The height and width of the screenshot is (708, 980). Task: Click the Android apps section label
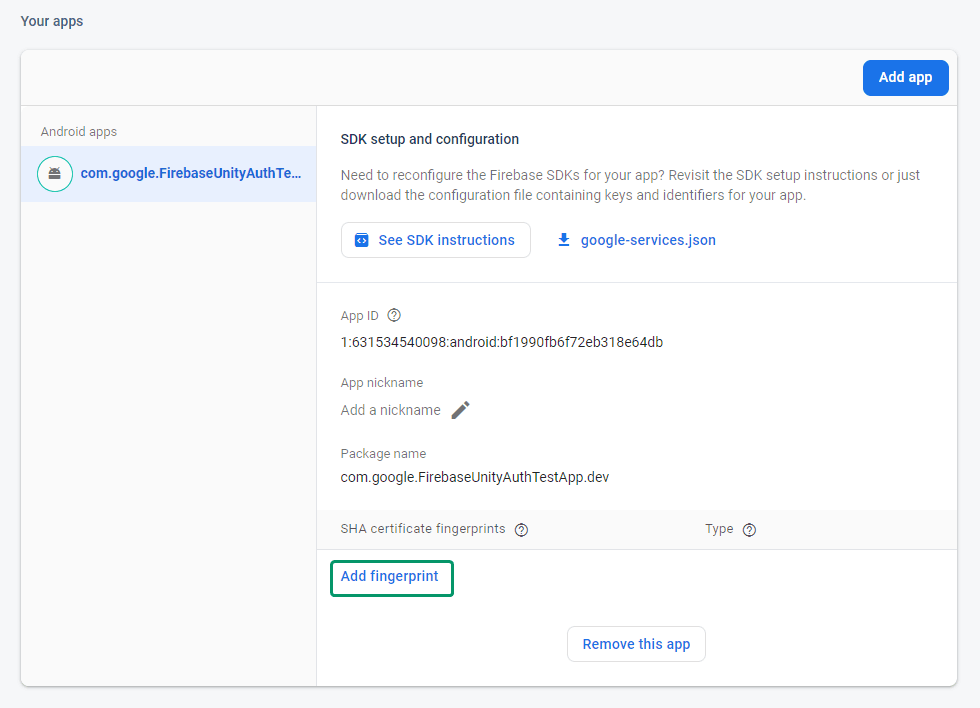79,131
